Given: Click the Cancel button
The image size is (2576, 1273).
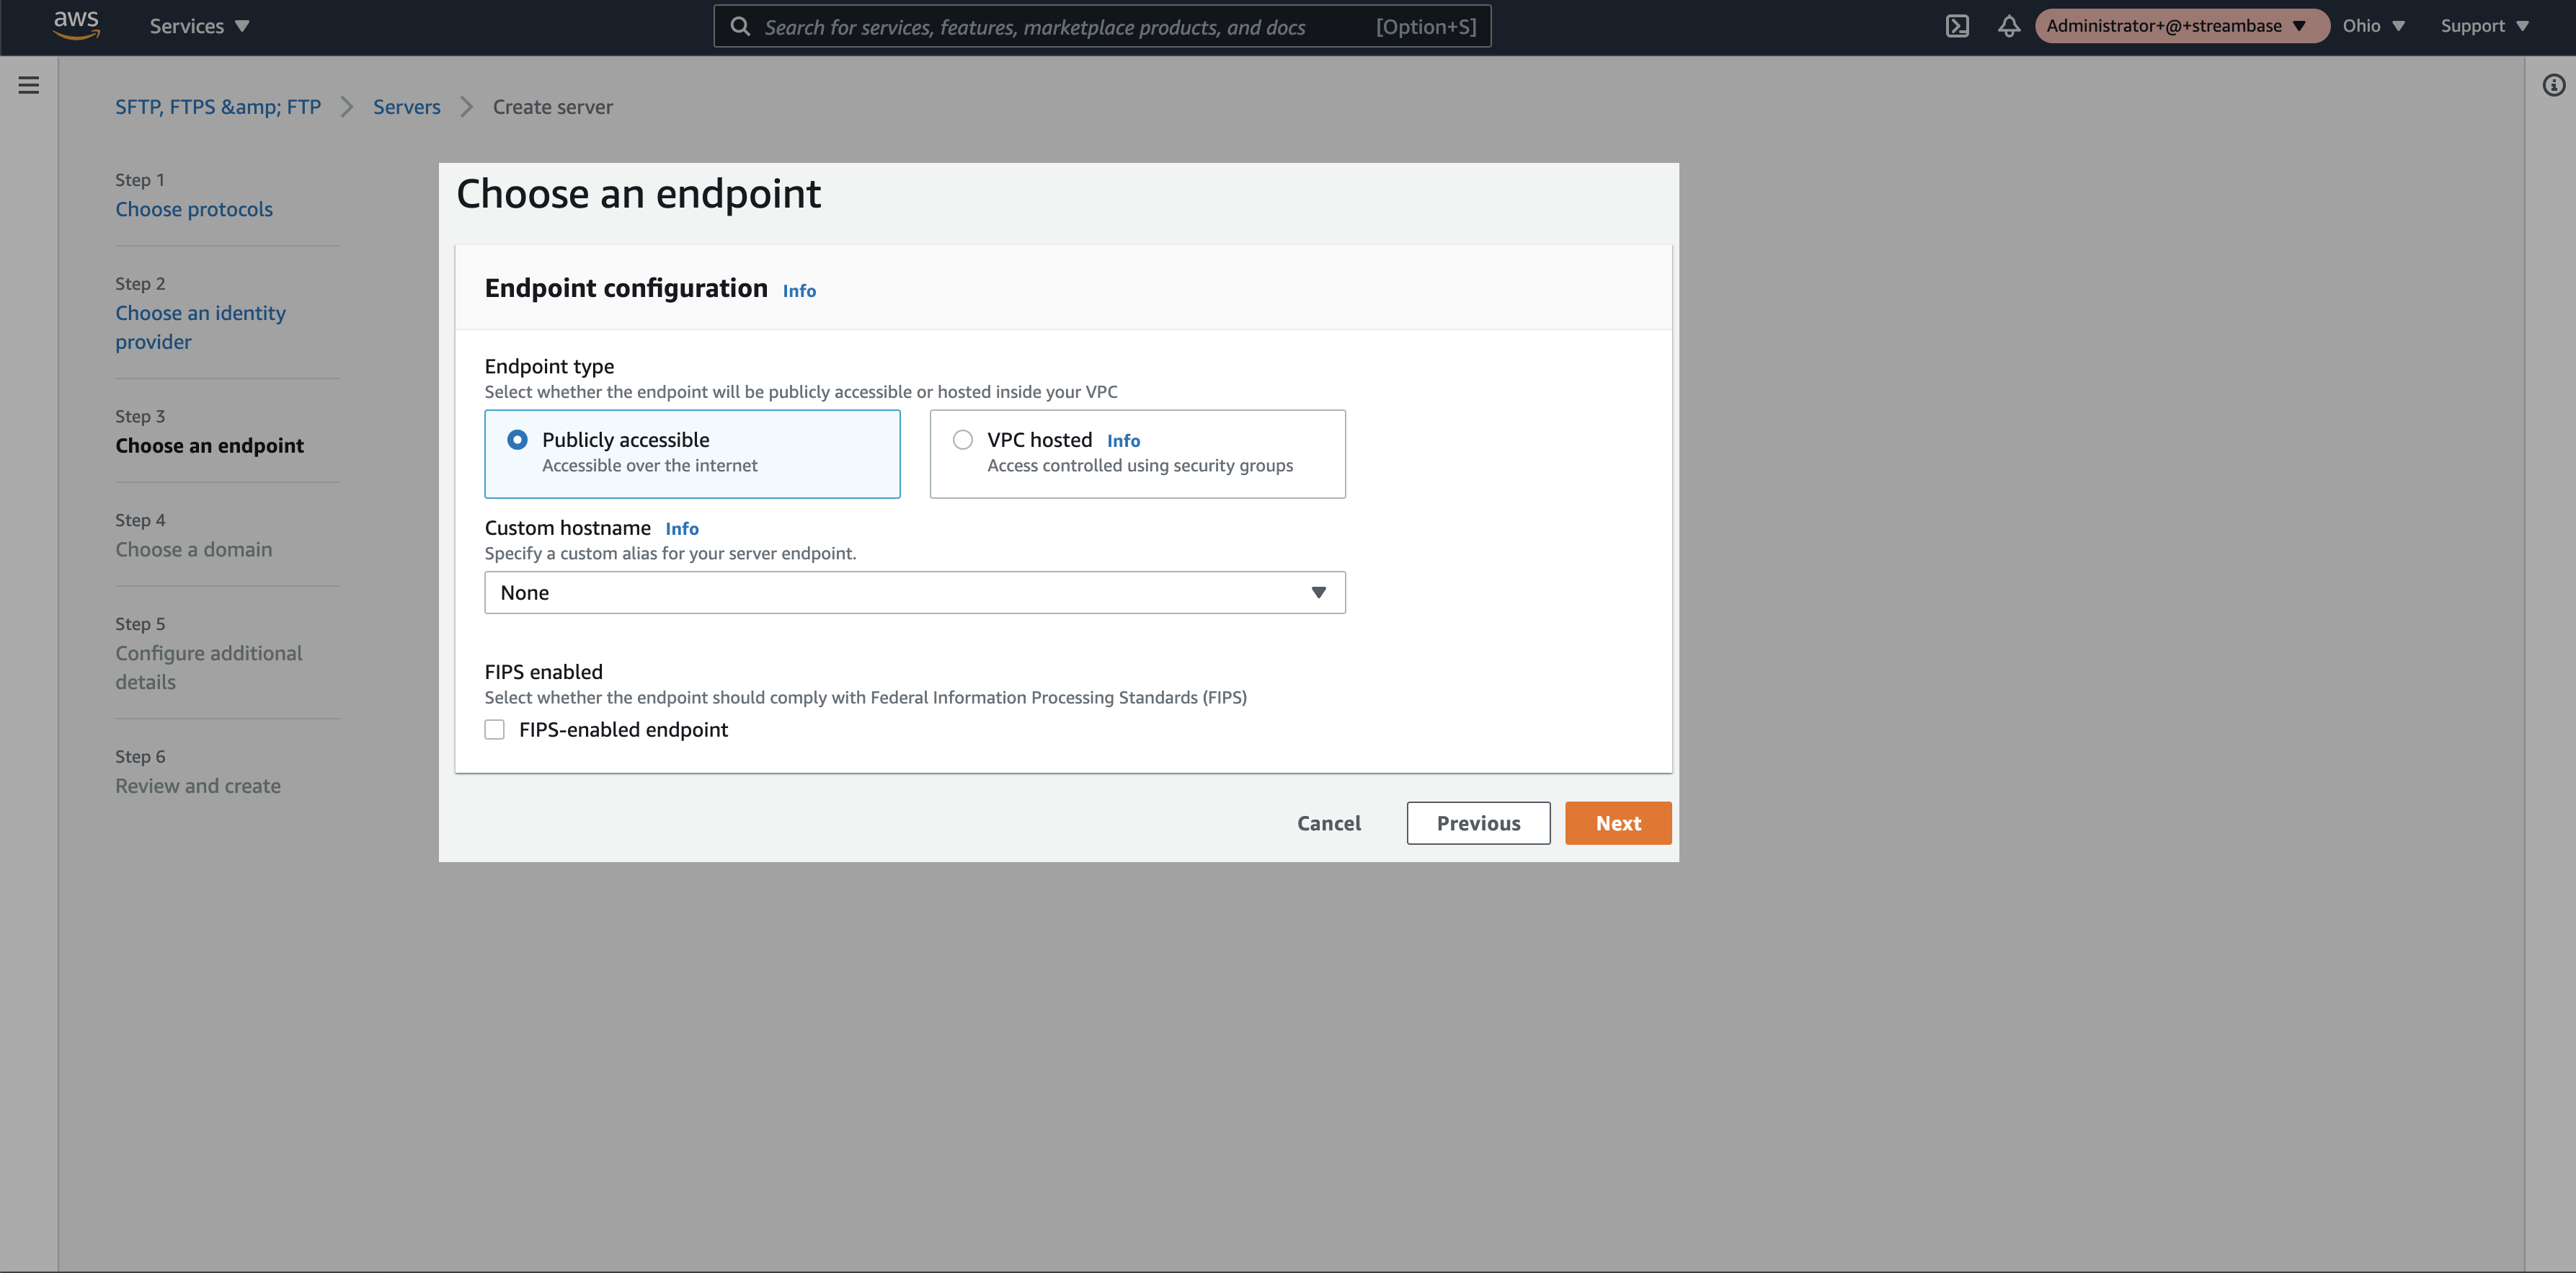Looking at the screenshot, I should 1329,823.
